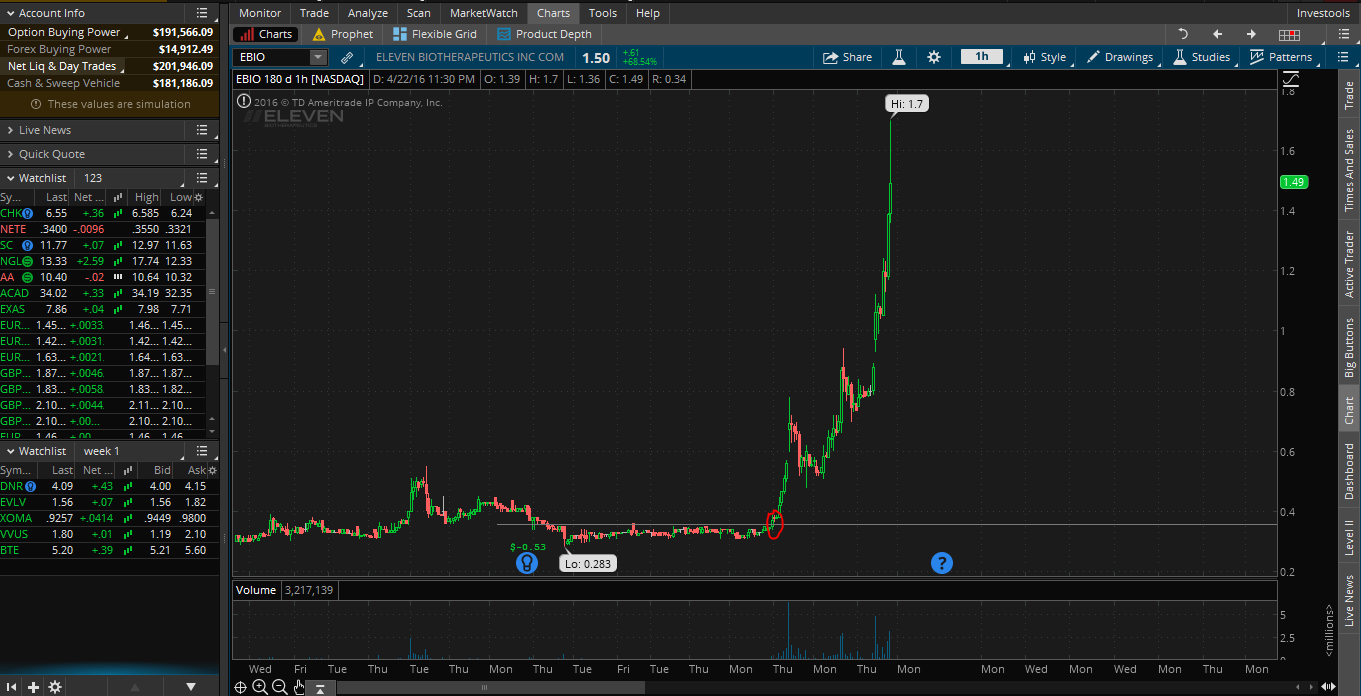This screenshot has height=696, width=1361.
Task: Open the Active Trader side tab
Action: tap(1349, 264)
